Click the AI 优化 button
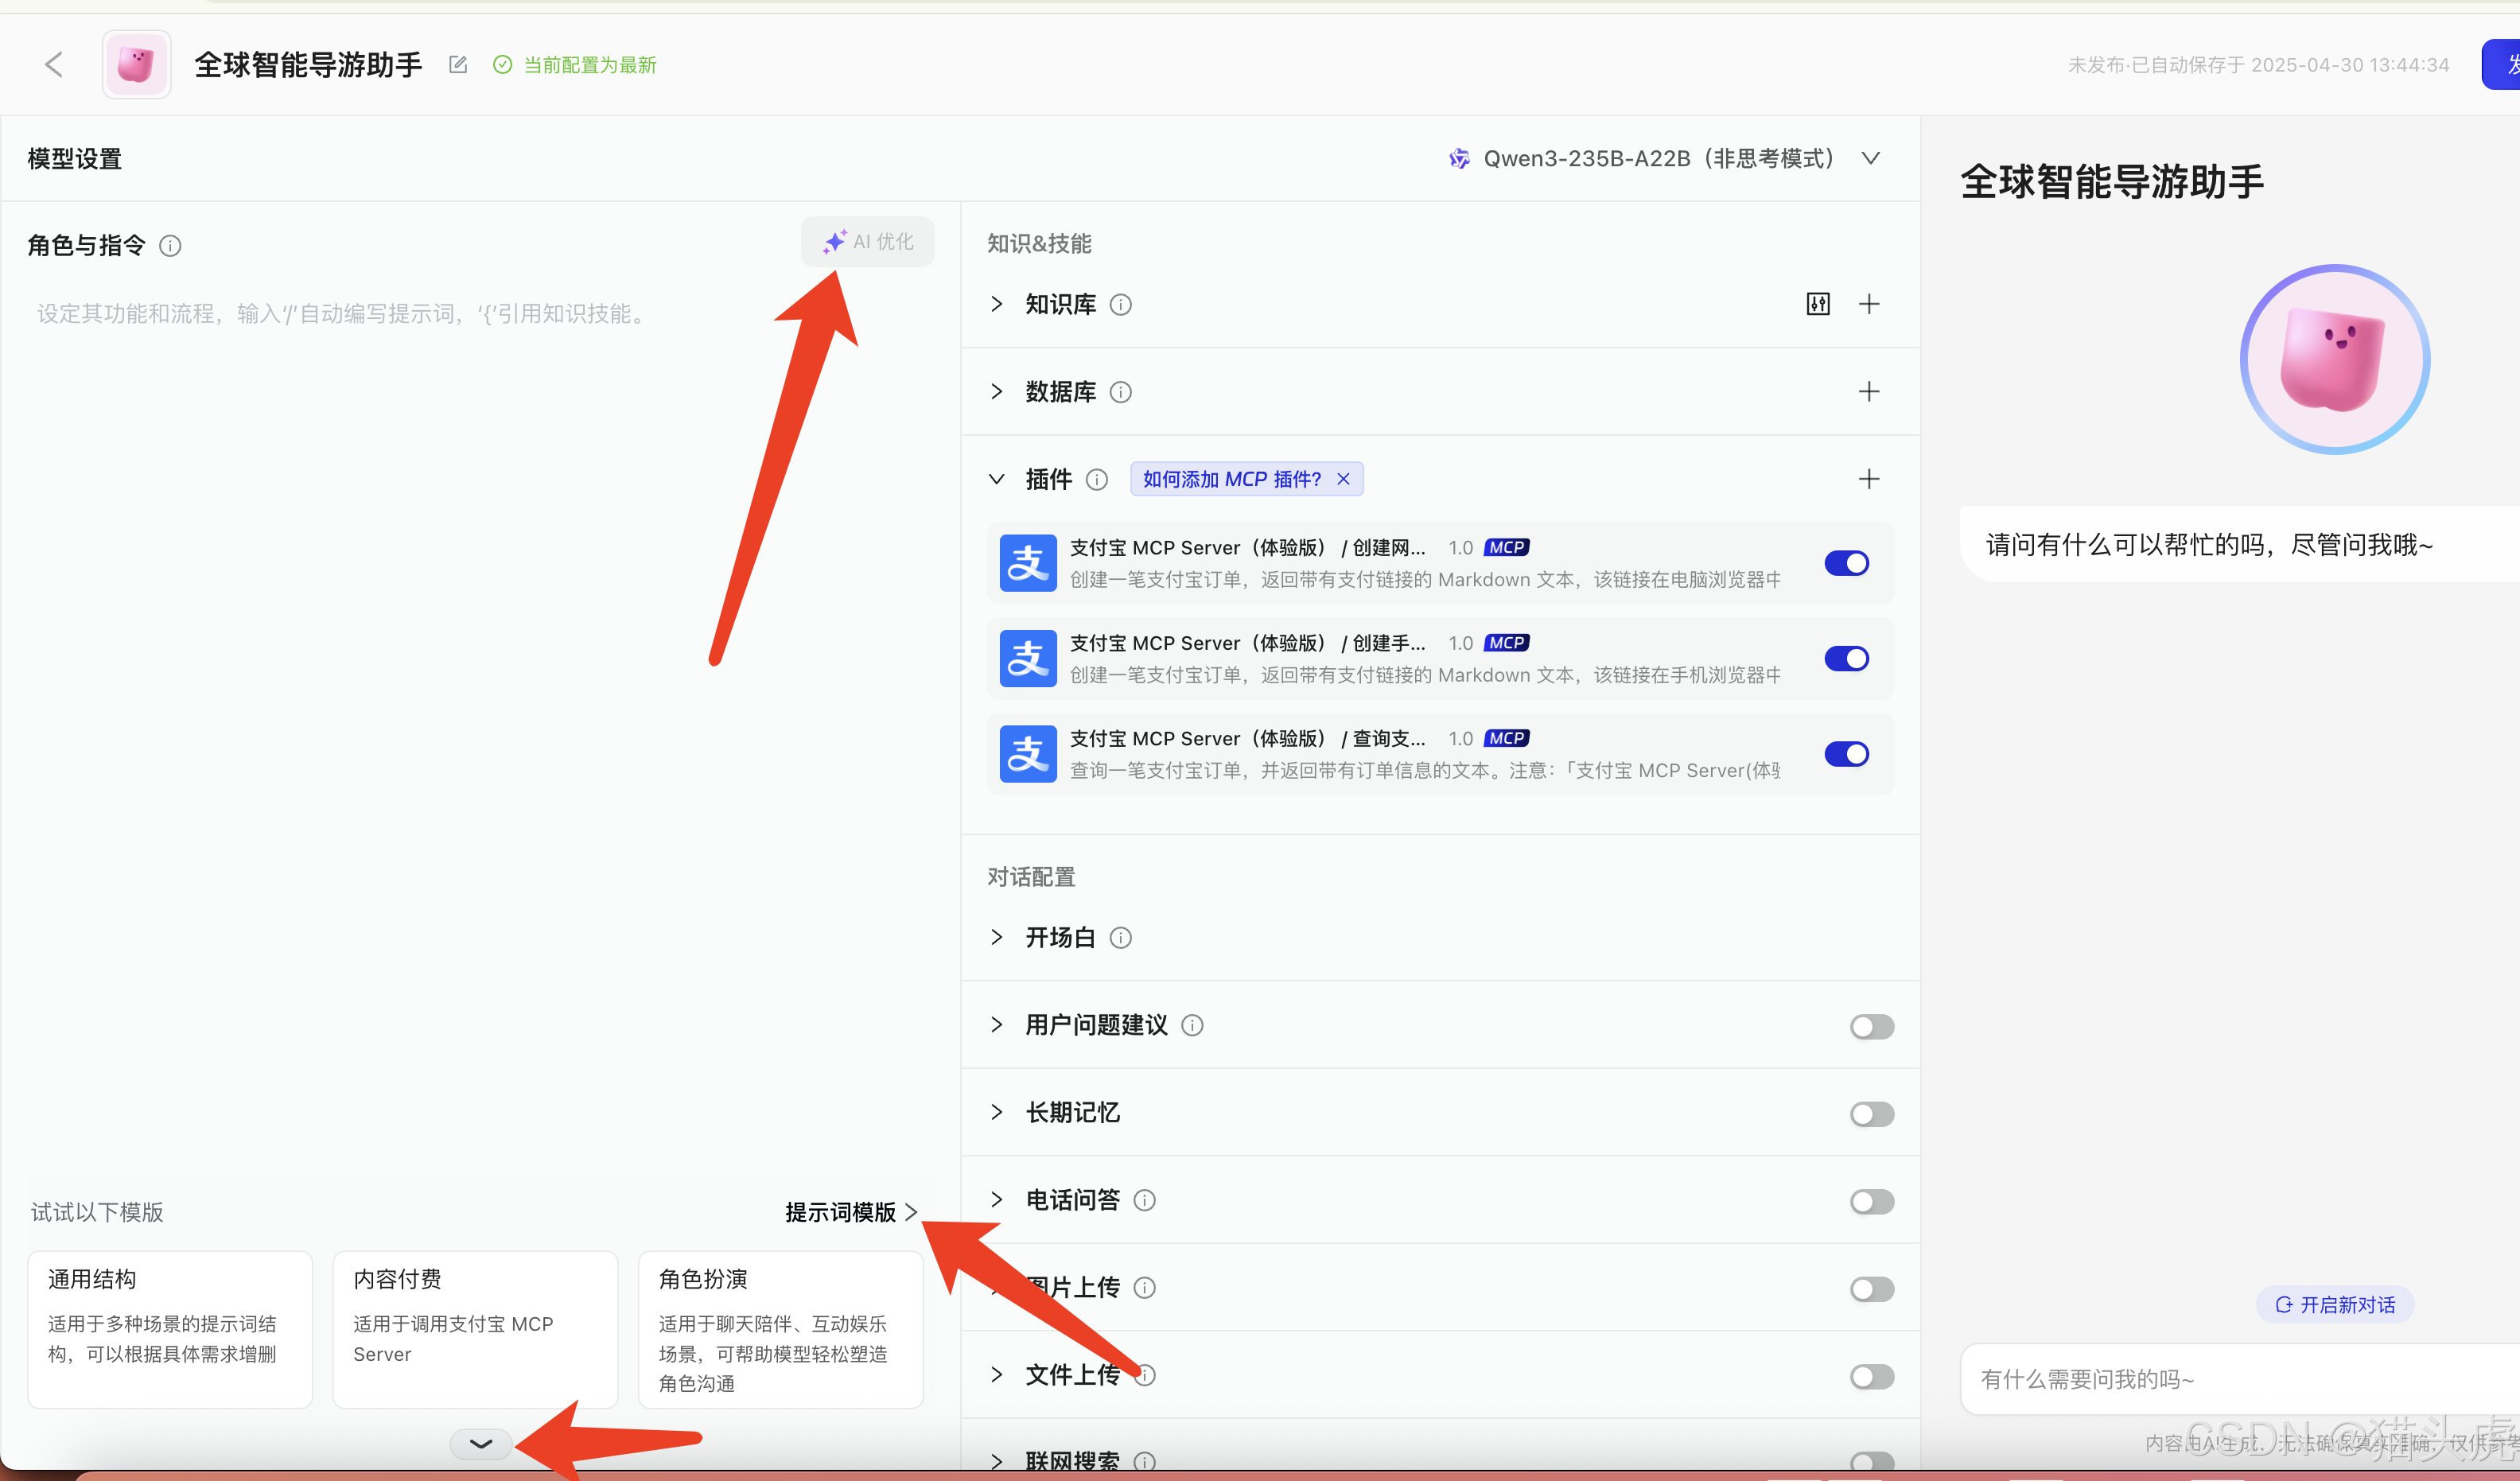 [x=868, y=242]
